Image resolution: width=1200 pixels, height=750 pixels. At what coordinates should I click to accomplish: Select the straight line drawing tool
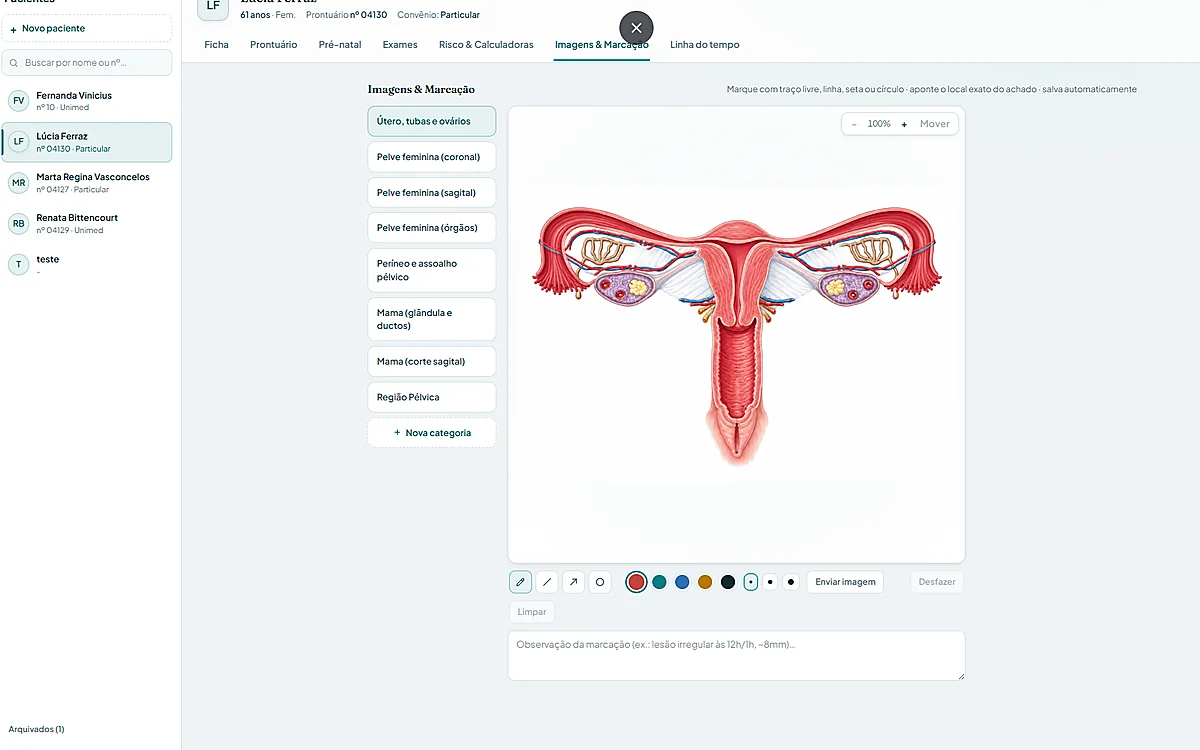tap(547, 582)
